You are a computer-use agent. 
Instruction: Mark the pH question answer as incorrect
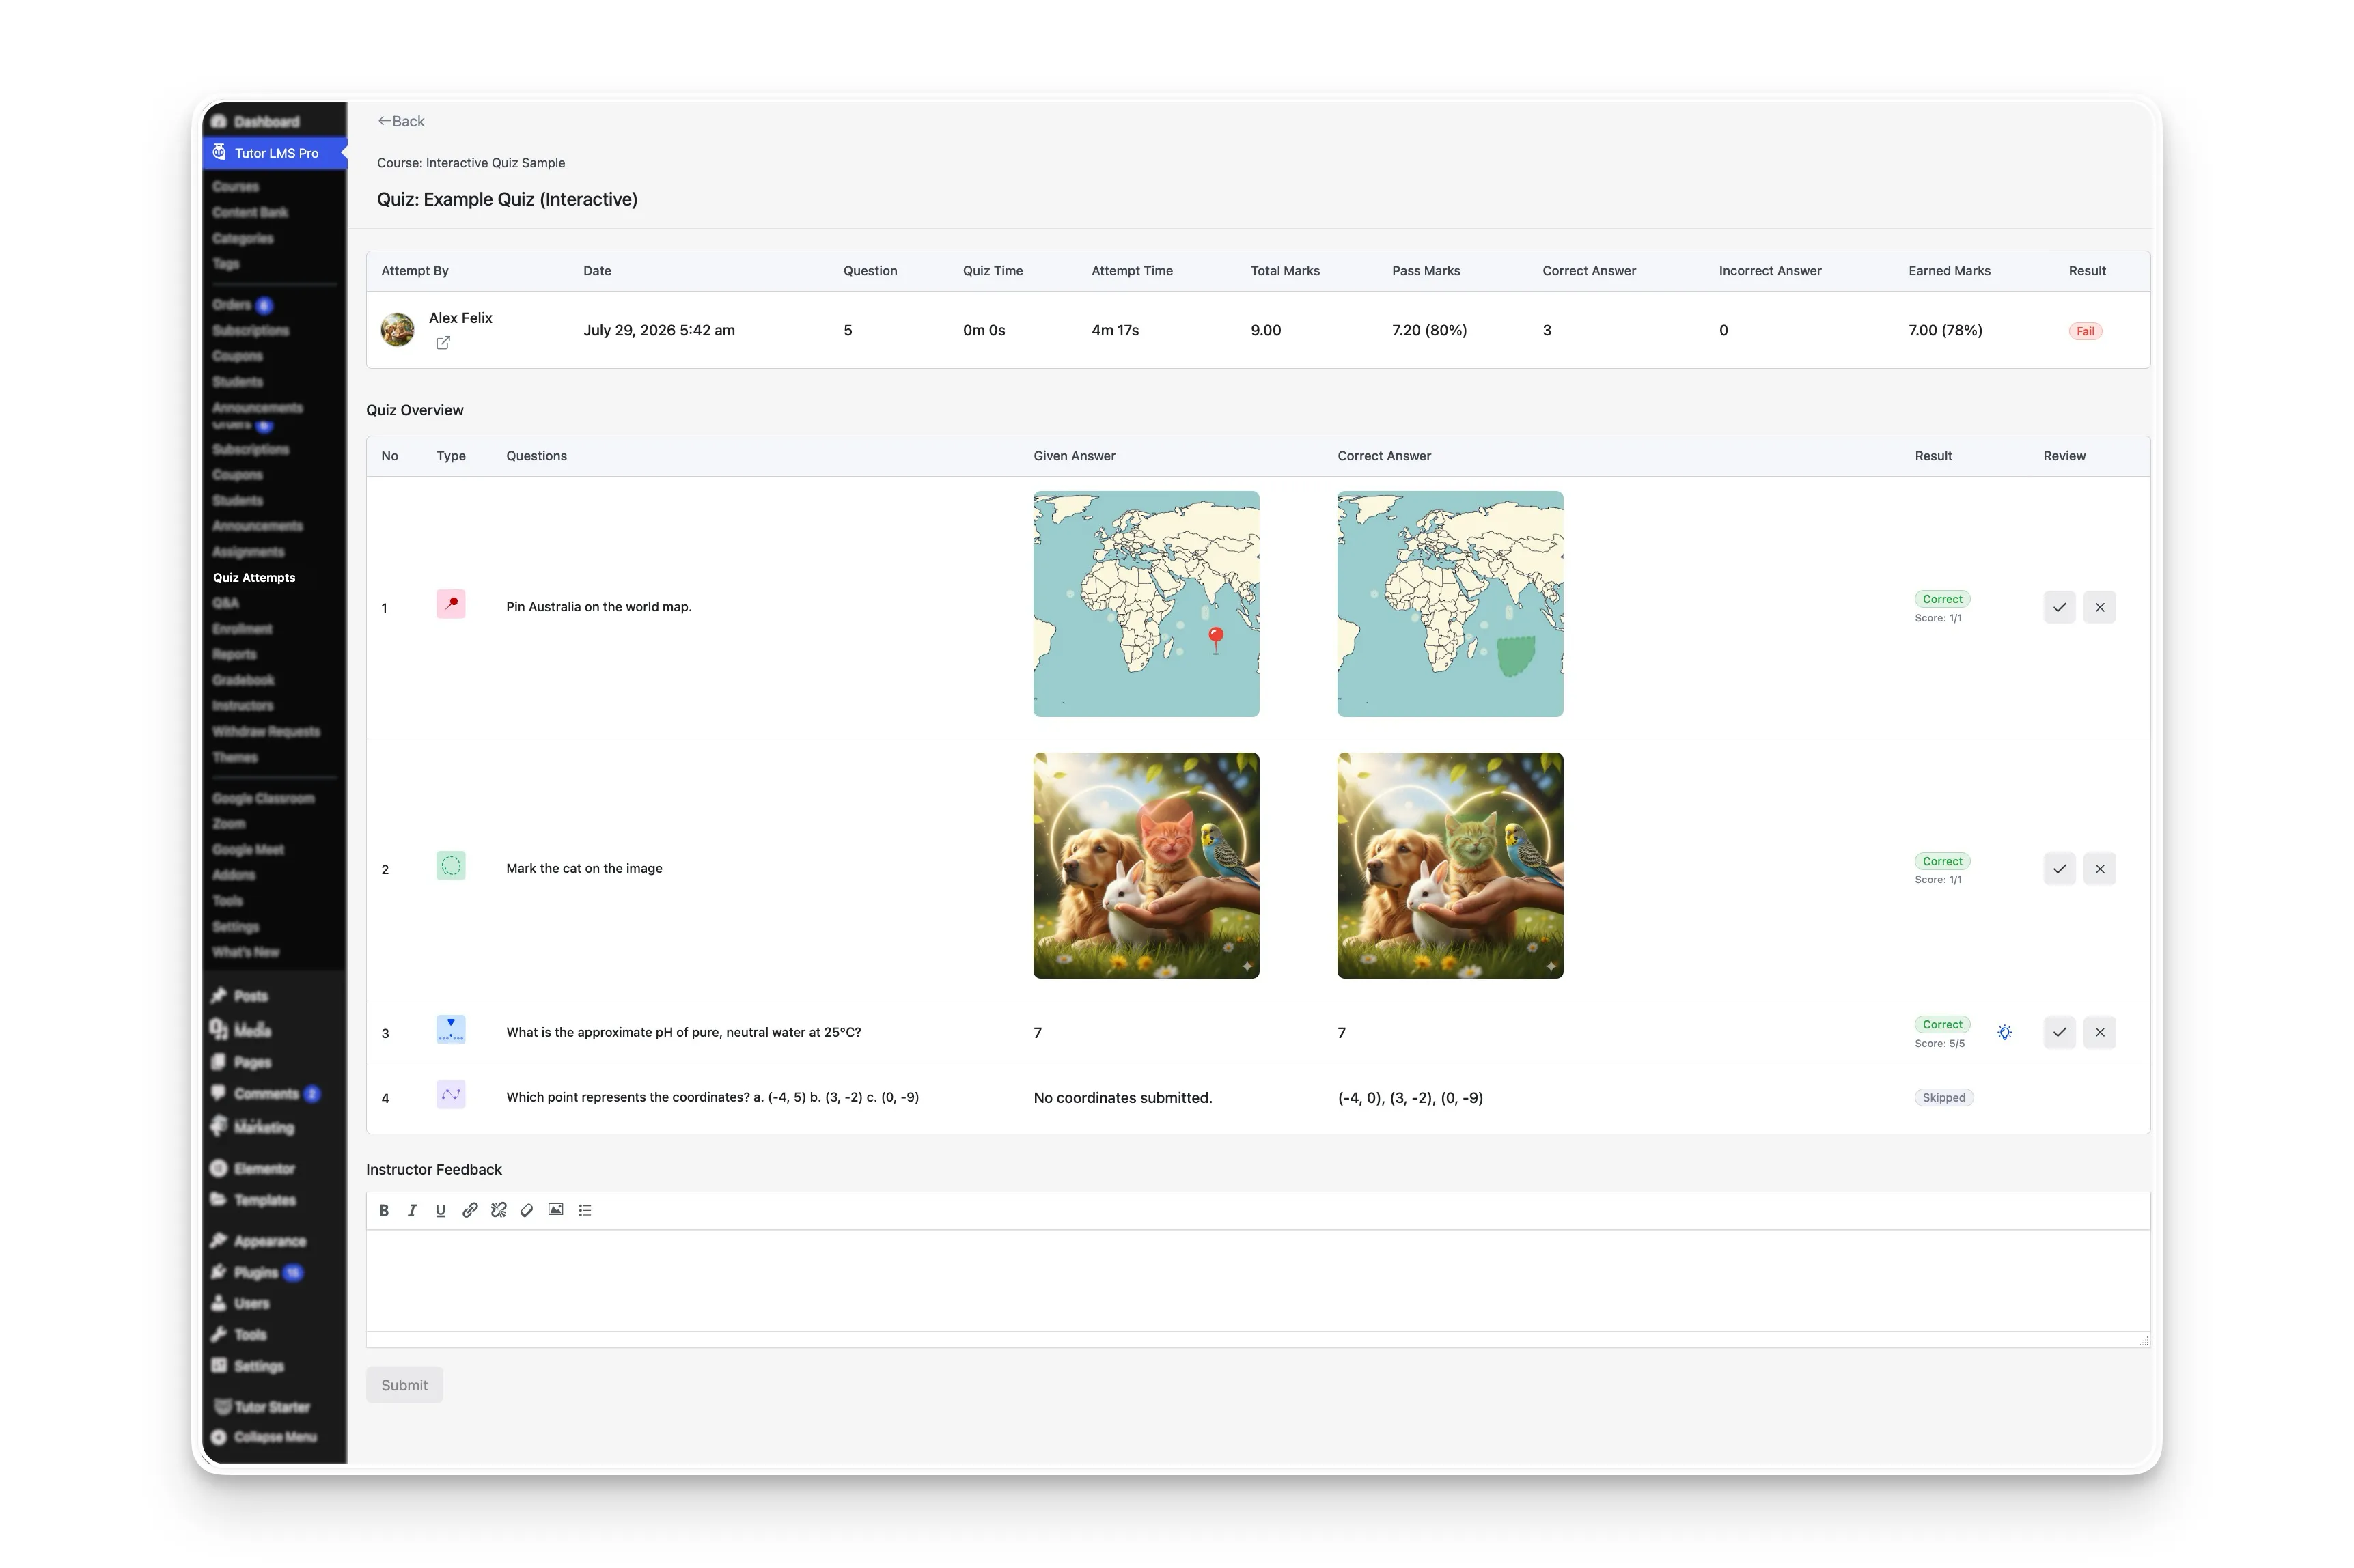[2099, 1032]
